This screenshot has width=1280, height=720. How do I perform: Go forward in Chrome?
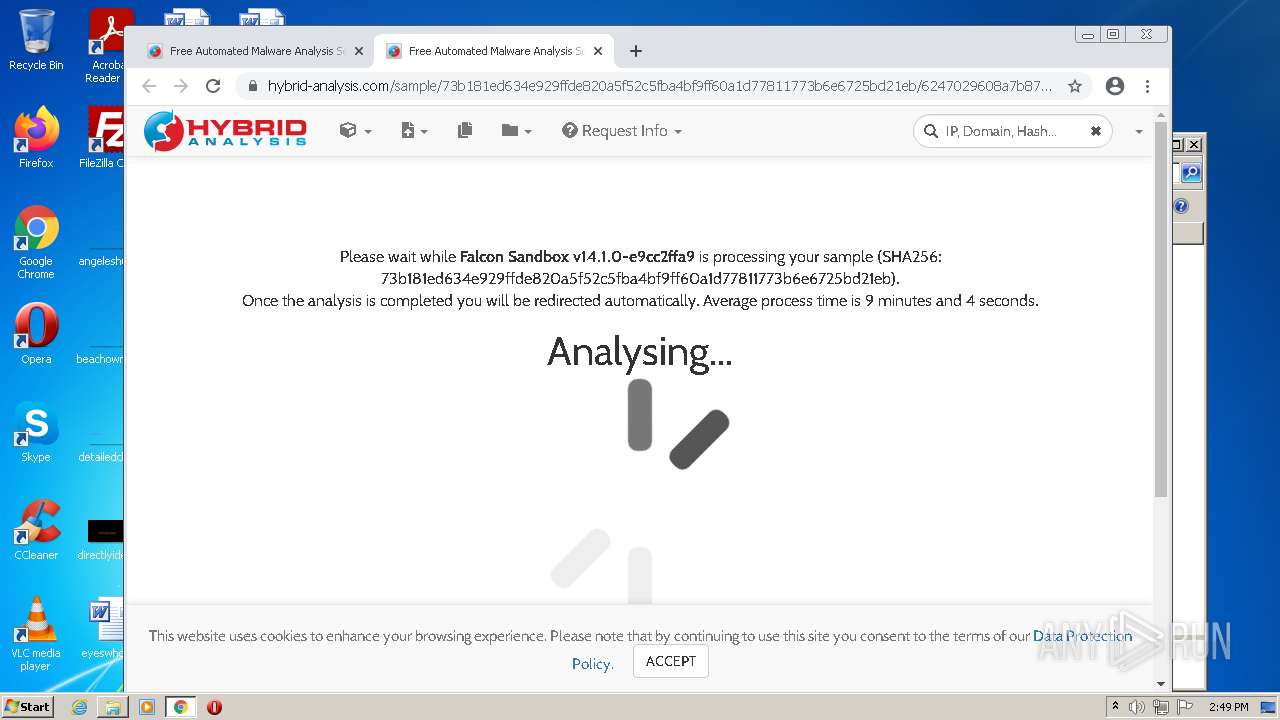coord(181,86)
